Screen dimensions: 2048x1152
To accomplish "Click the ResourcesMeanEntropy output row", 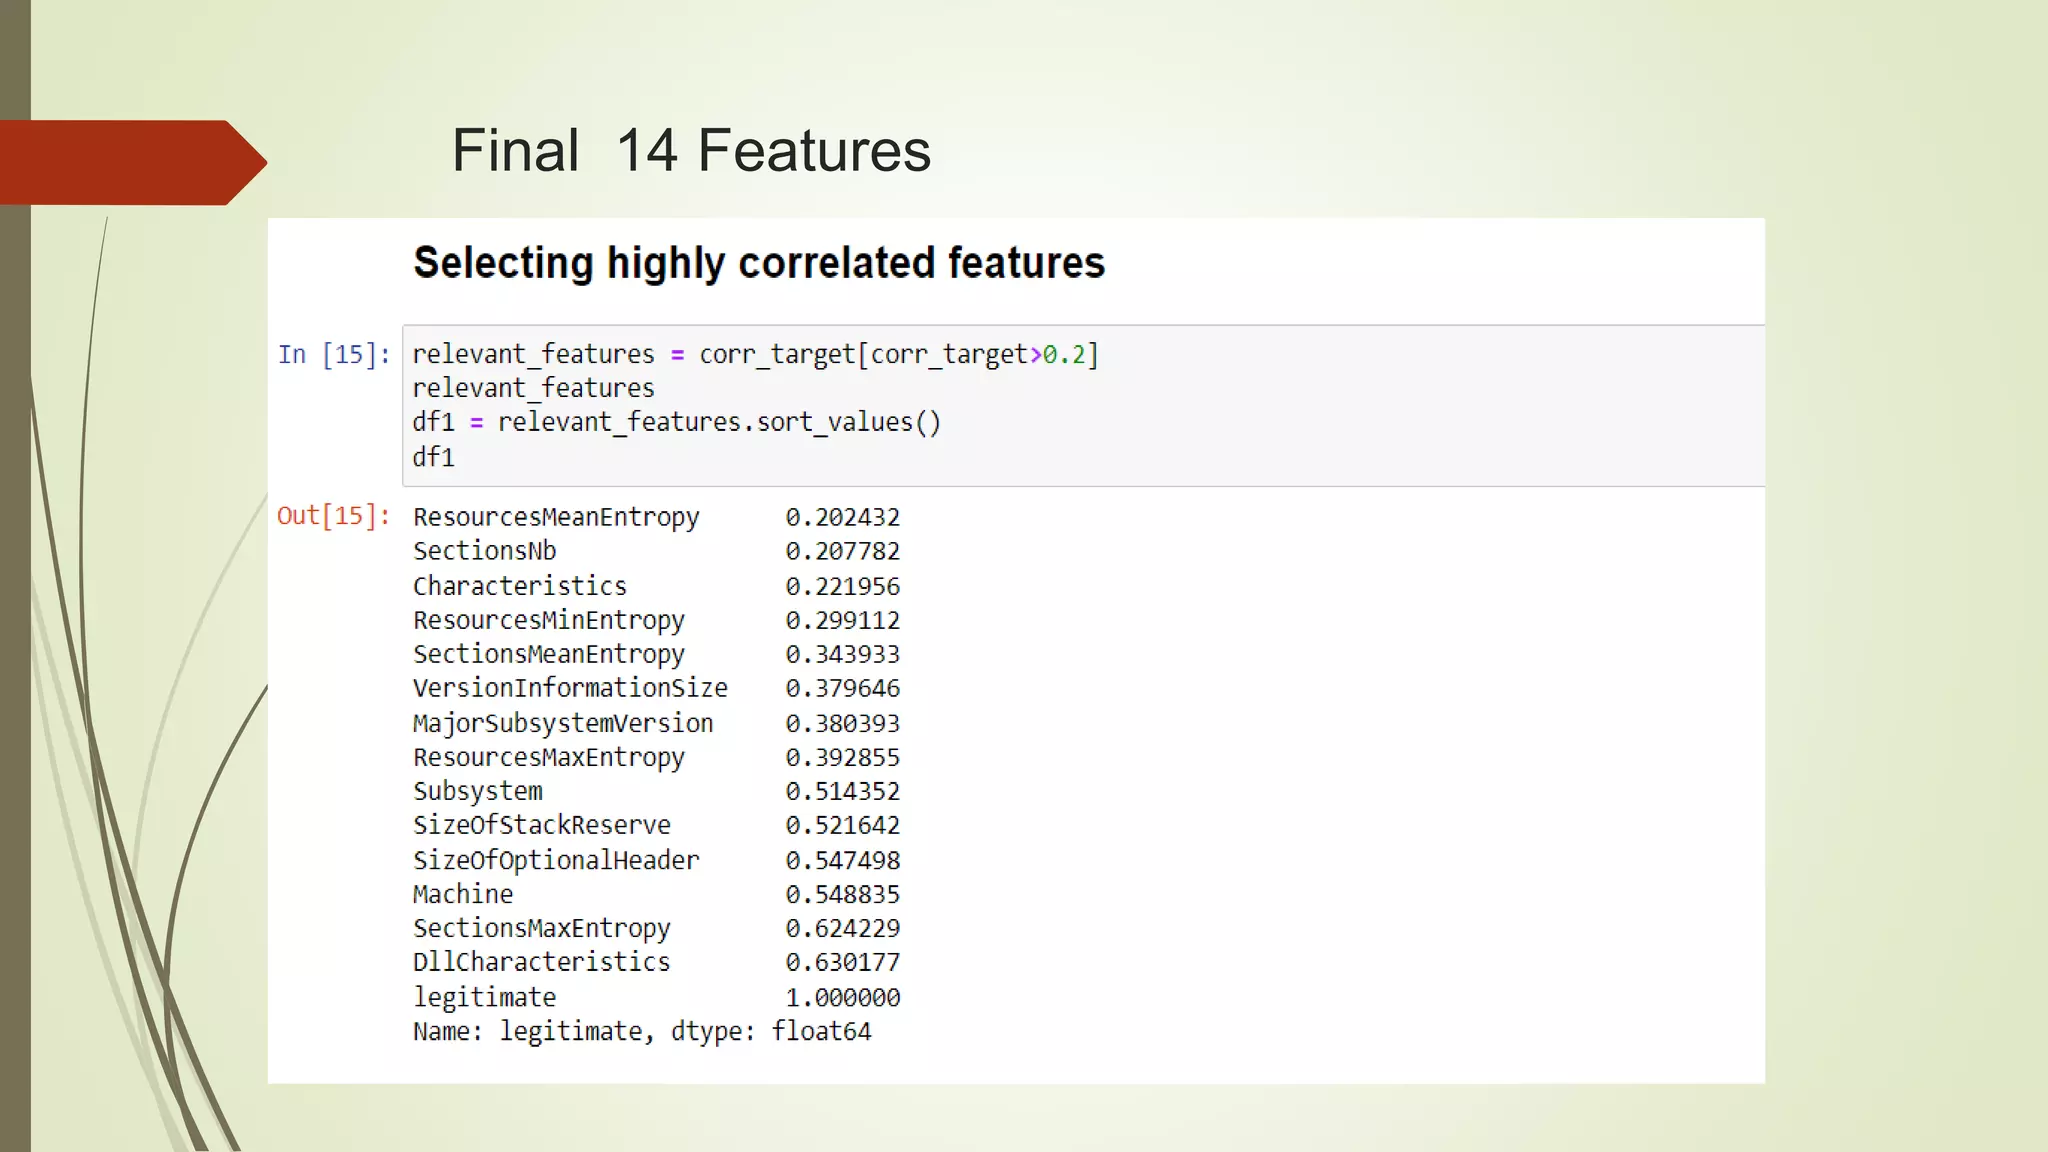I will pos(556,517).
